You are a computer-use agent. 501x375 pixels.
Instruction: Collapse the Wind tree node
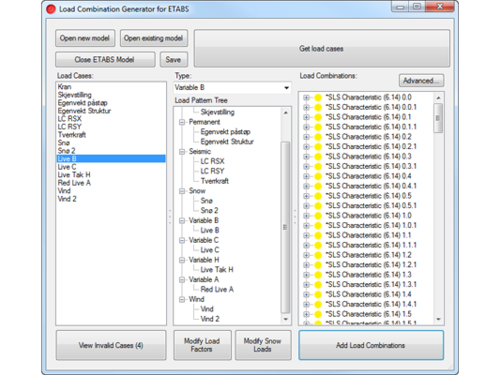182,299
